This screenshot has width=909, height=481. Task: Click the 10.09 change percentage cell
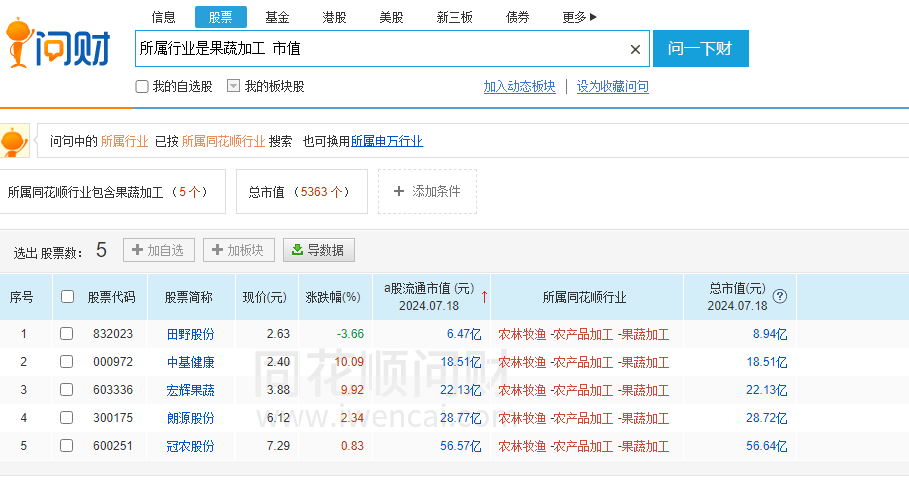[349, 362]
